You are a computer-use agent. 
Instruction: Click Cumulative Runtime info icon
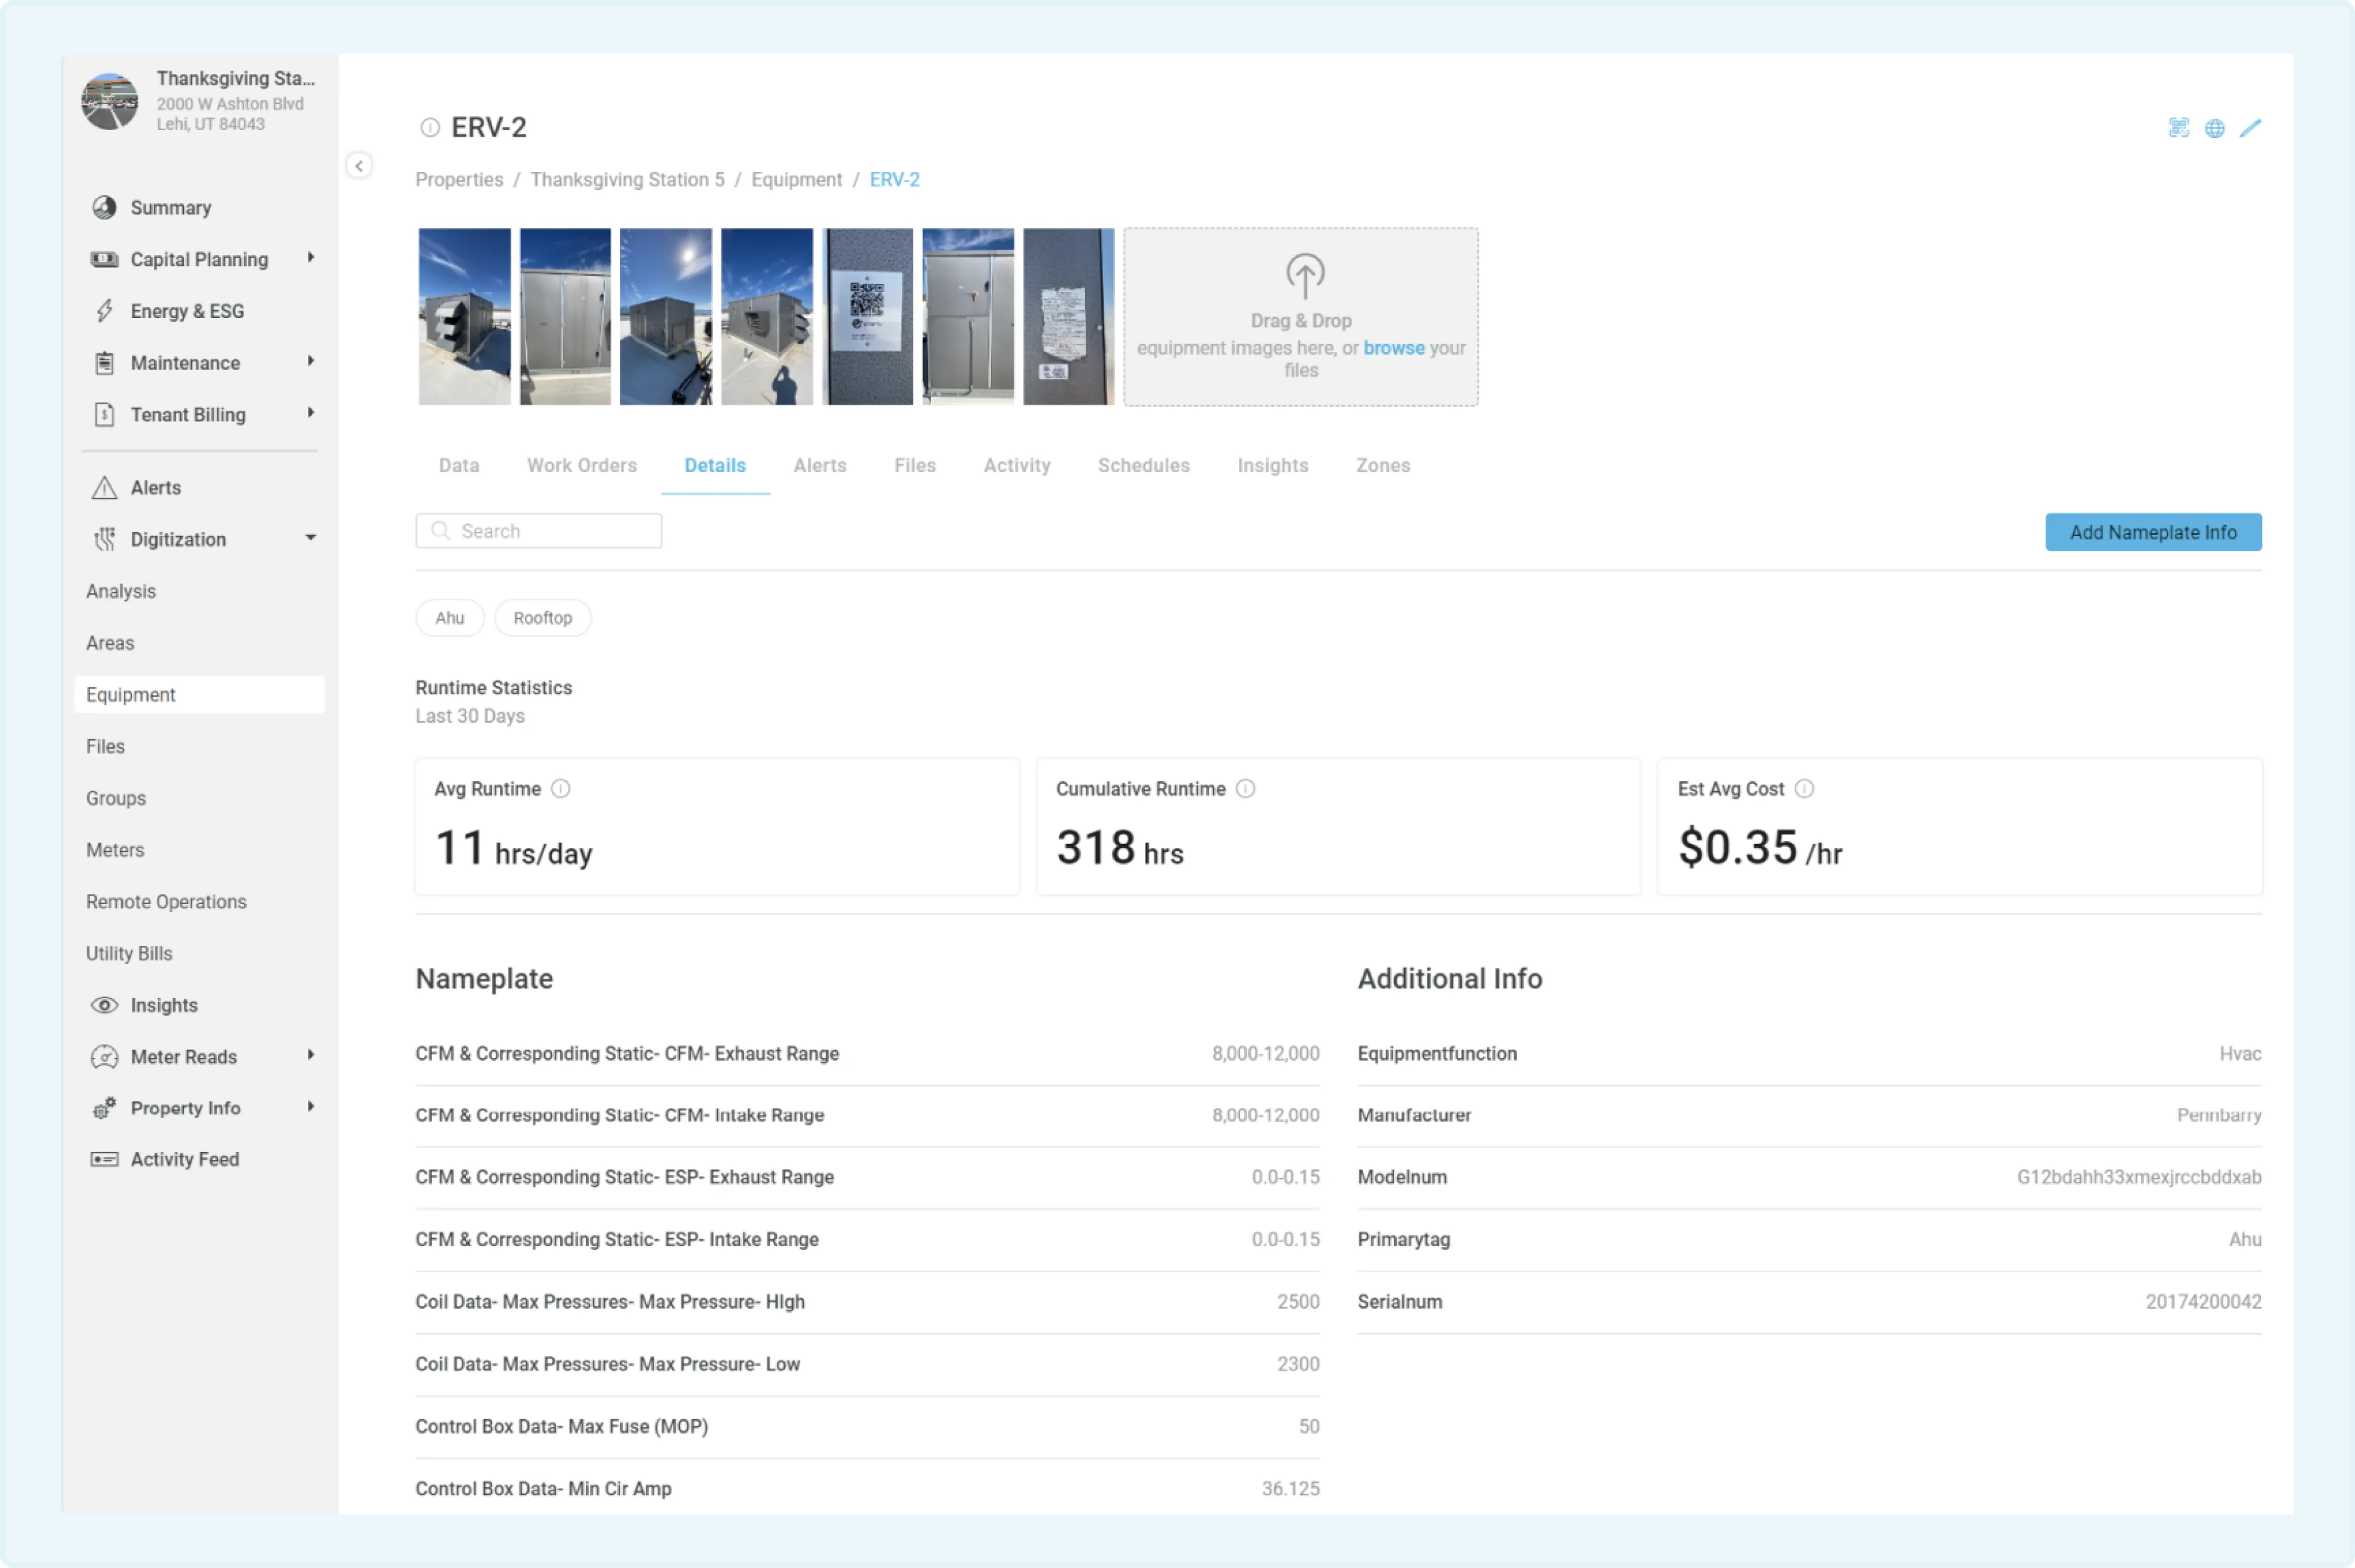[1245, 789]
